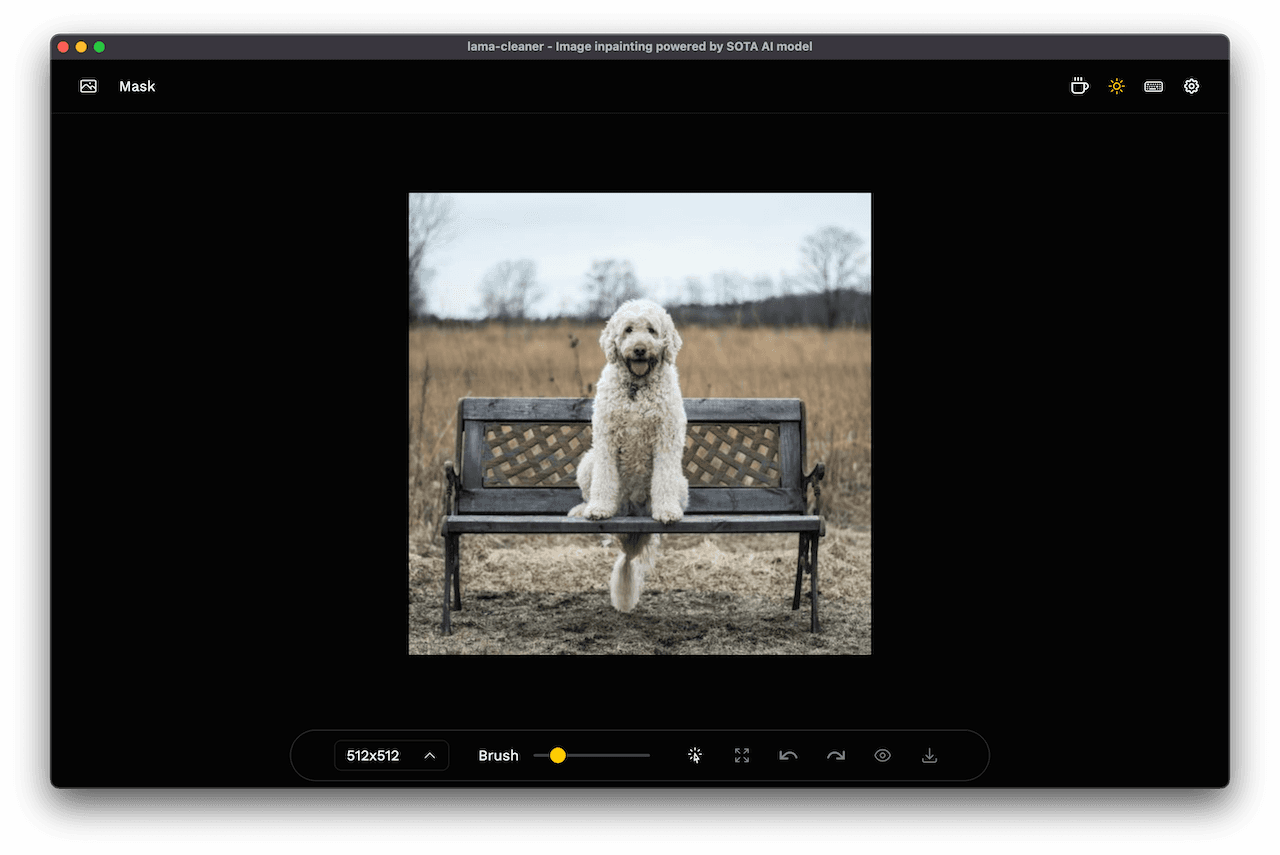
Task: Open the keyboard shortcuts icon
Action: click(1153, 86)
